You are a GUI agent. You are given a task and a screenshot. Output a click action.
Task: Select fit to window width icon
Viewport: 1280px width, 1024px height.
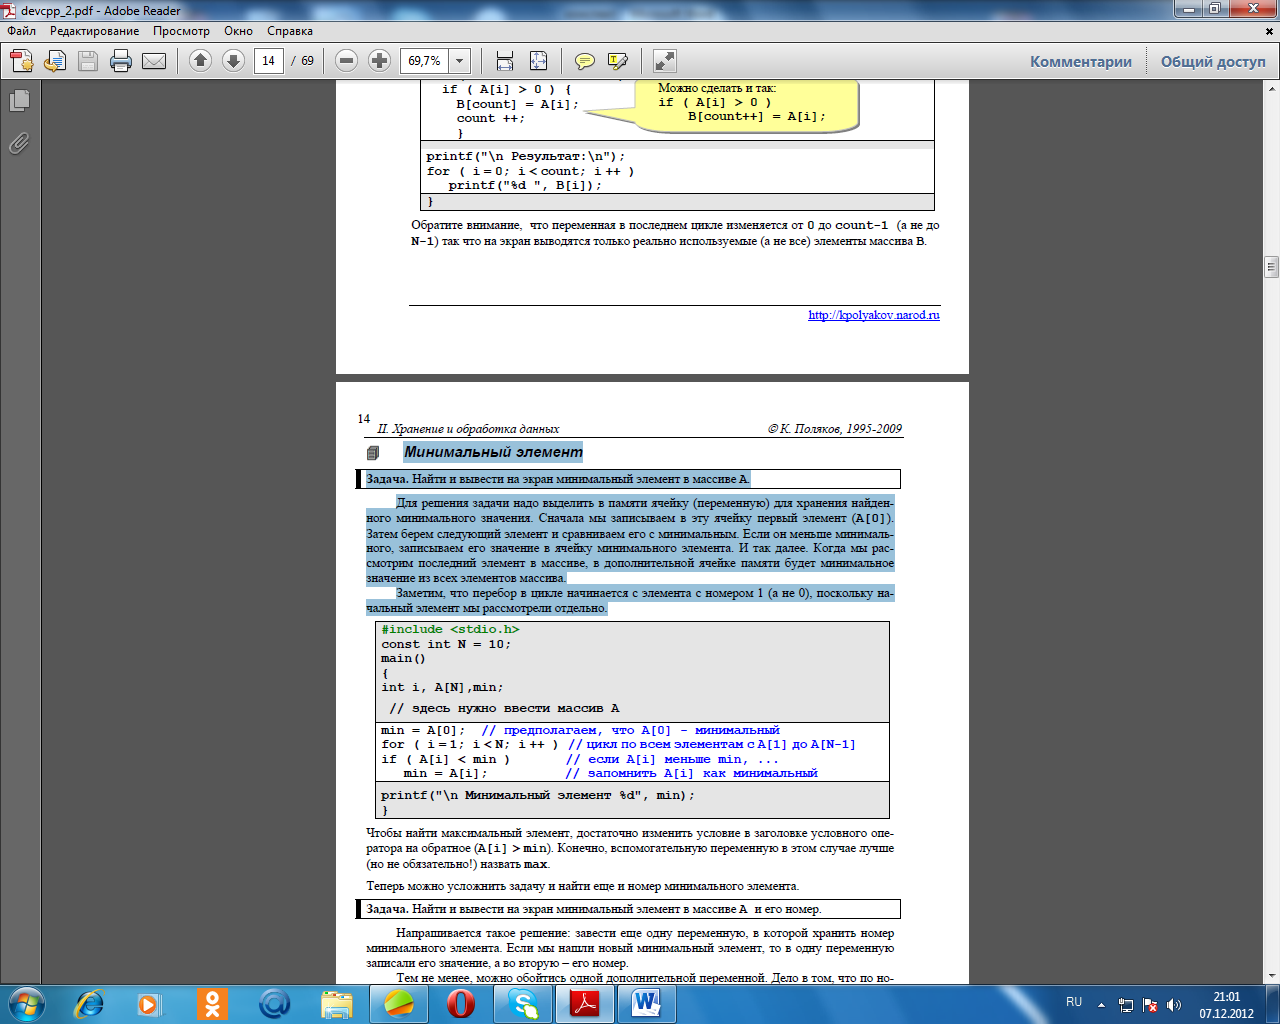click(505, 61)
